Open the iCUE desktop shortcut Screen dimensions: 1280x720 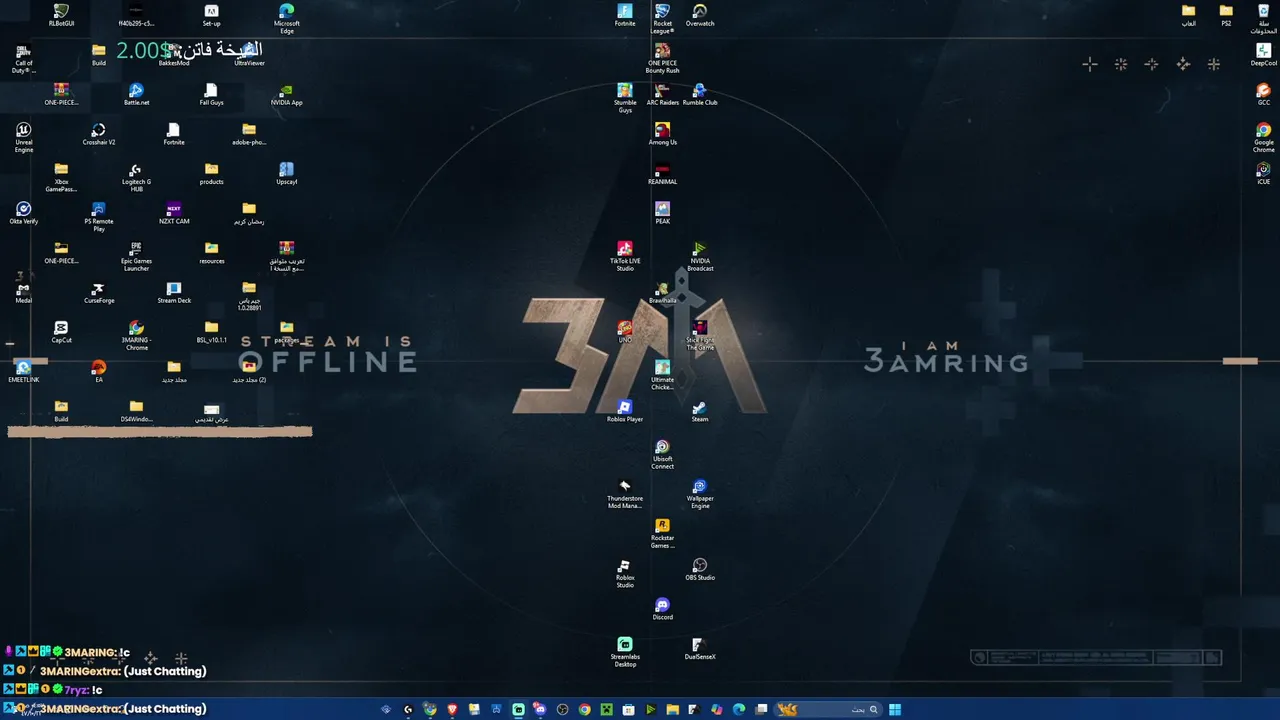click(x=1264, y=173)
